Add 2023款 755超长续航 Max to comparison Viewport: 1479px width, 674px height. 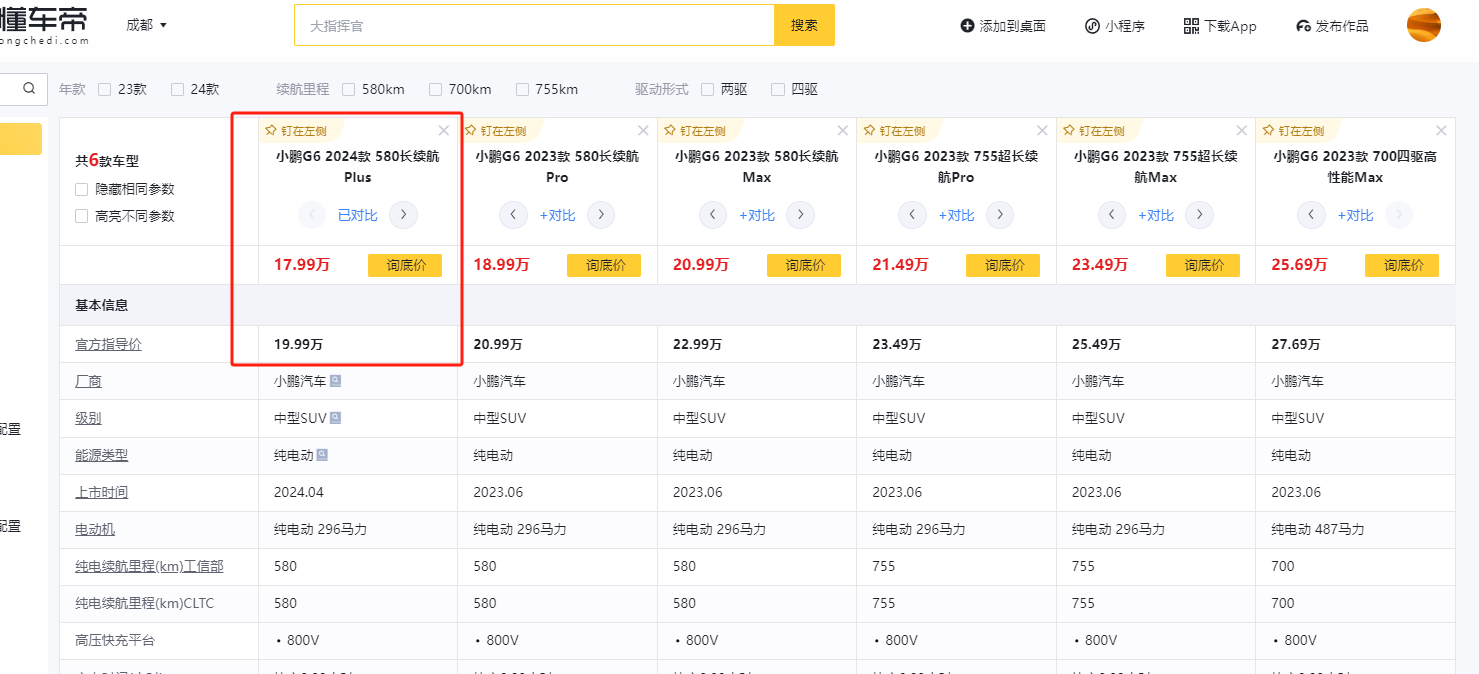pyautogui.click(x=1155, y=215)
